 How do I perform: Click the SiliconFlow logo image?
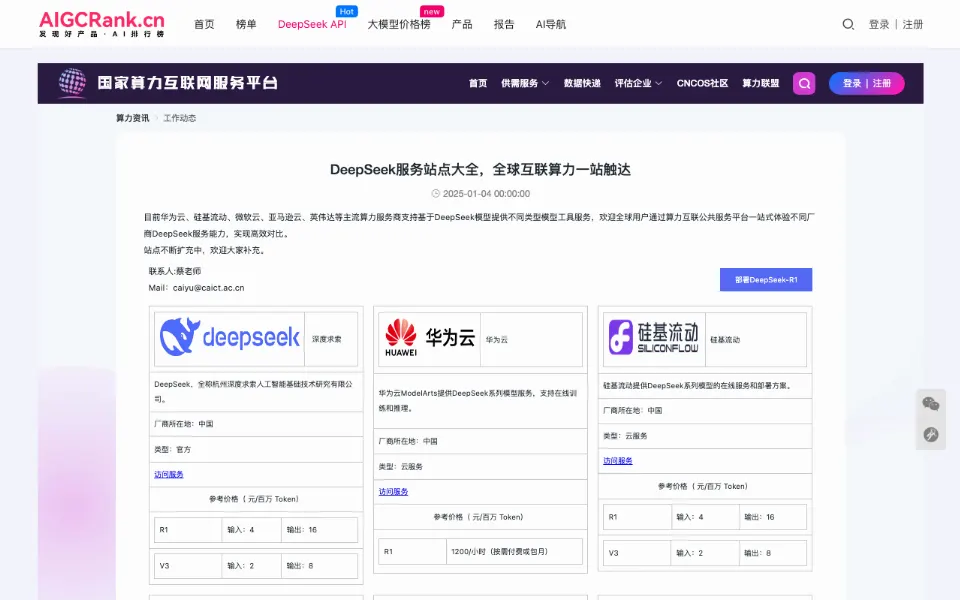pyautogui.click(x=654, y=339)
